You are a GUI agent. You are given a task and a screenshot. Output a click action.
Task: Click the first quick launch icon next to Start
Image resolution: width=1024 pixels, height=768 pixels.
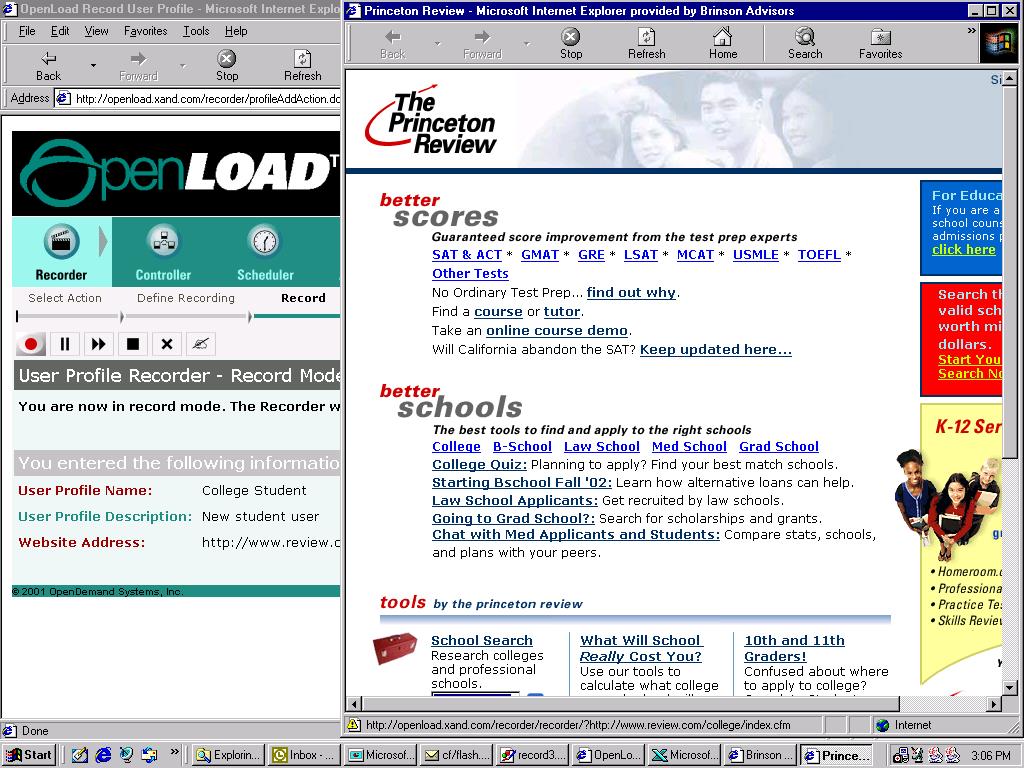[x=80, y=755]
